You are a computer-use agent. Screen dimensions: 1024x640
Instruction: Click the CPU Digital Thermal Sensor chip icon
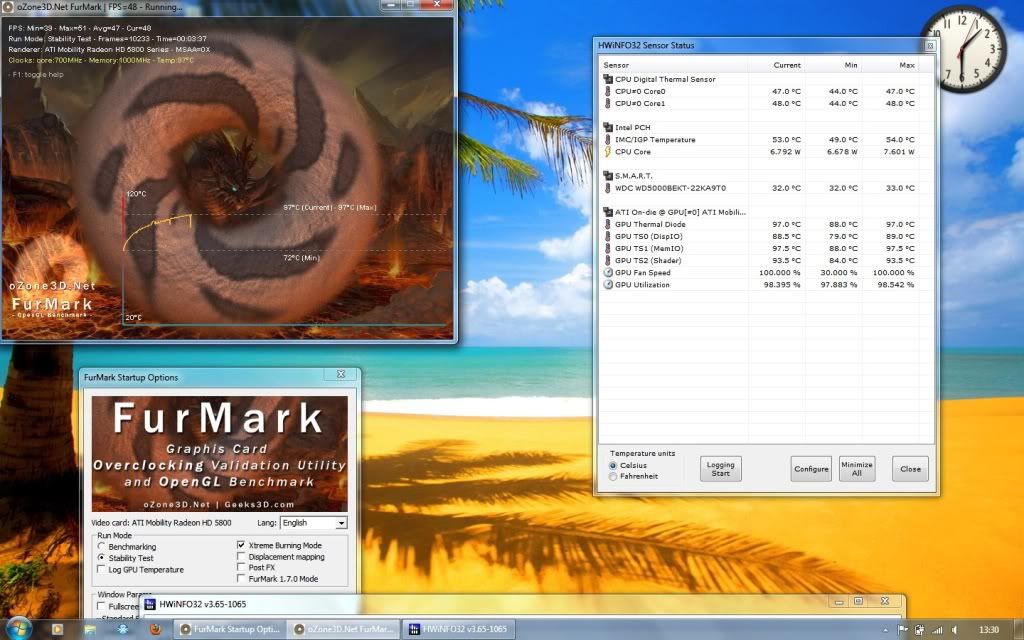tap(607, 79)
